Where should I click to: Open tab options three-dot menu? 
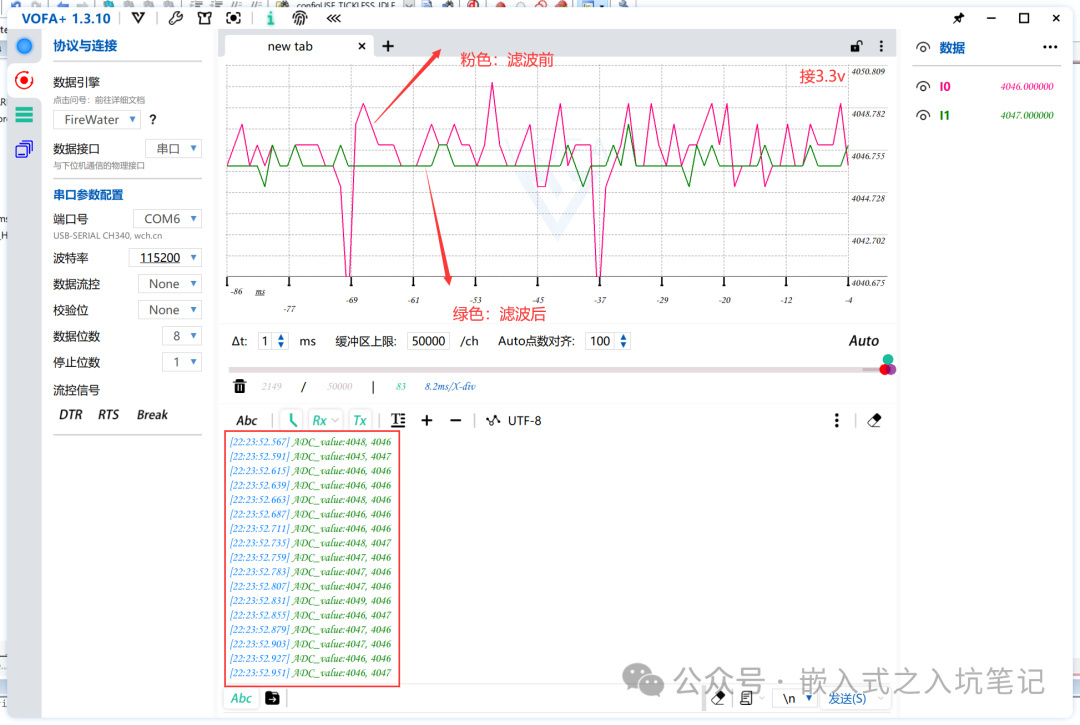point(881,46)
